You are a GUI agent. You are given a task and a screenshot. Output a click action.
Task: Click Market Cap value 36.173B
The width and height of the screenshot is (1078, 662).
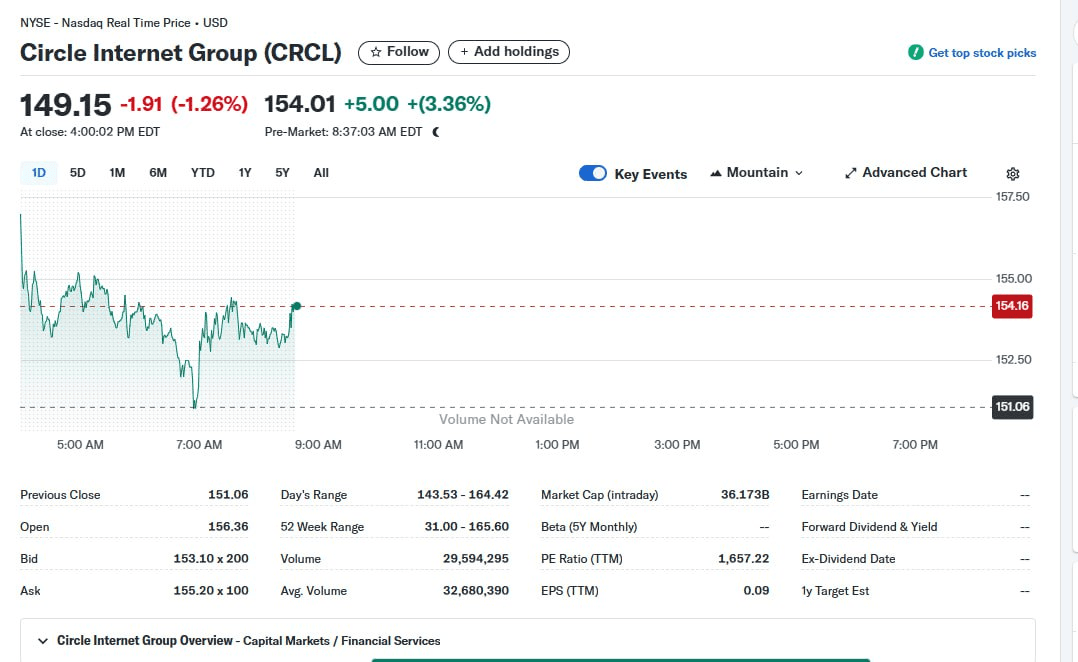point(745,495)
